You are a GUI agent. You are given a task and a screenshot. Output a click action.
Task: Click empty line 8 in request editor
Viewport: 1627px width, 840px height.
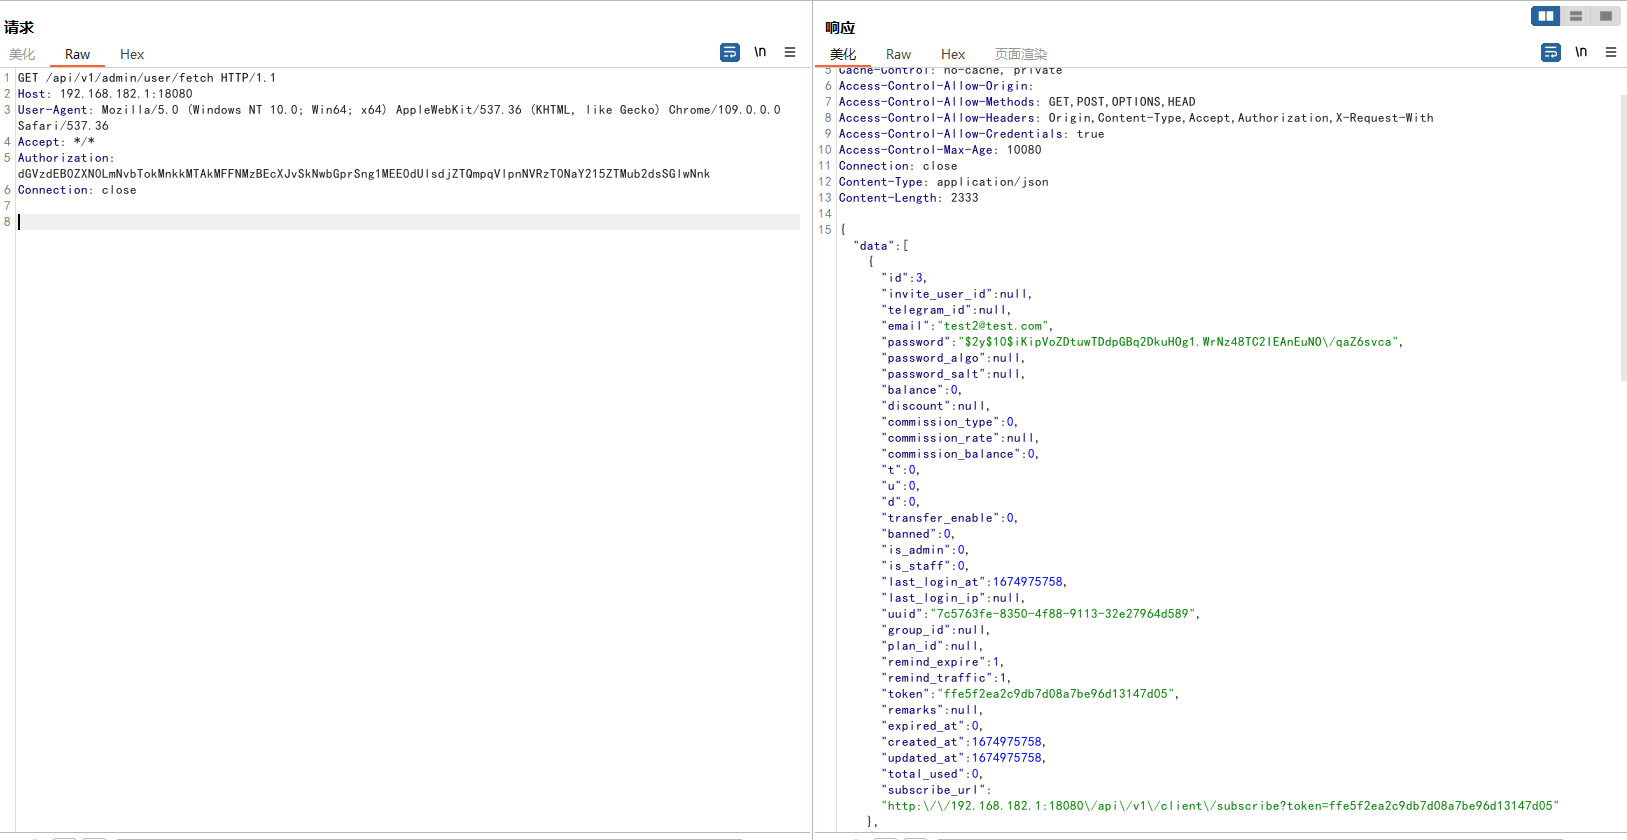click(400, 222)
